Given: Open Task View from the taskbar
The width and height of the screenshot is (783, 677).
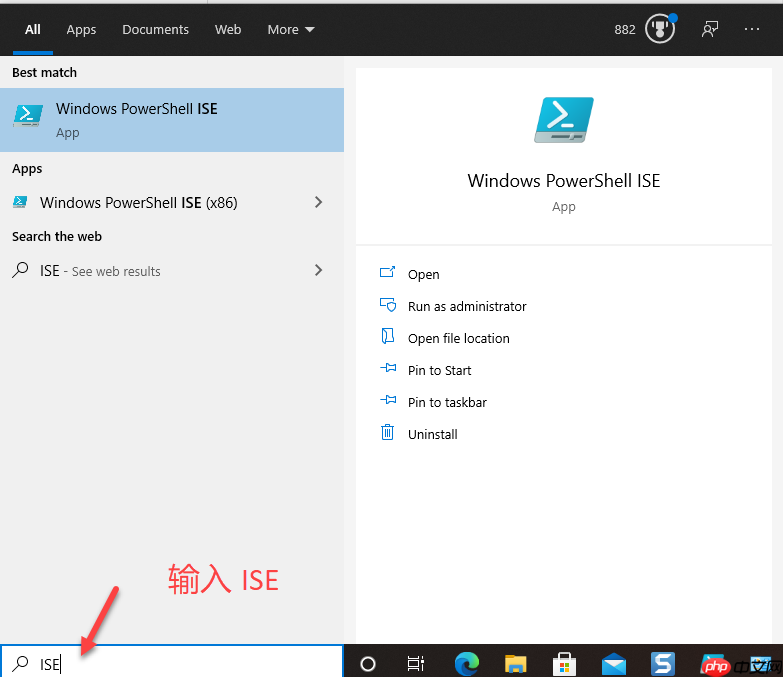Looking at the screenshot, I should click(415, 664).
